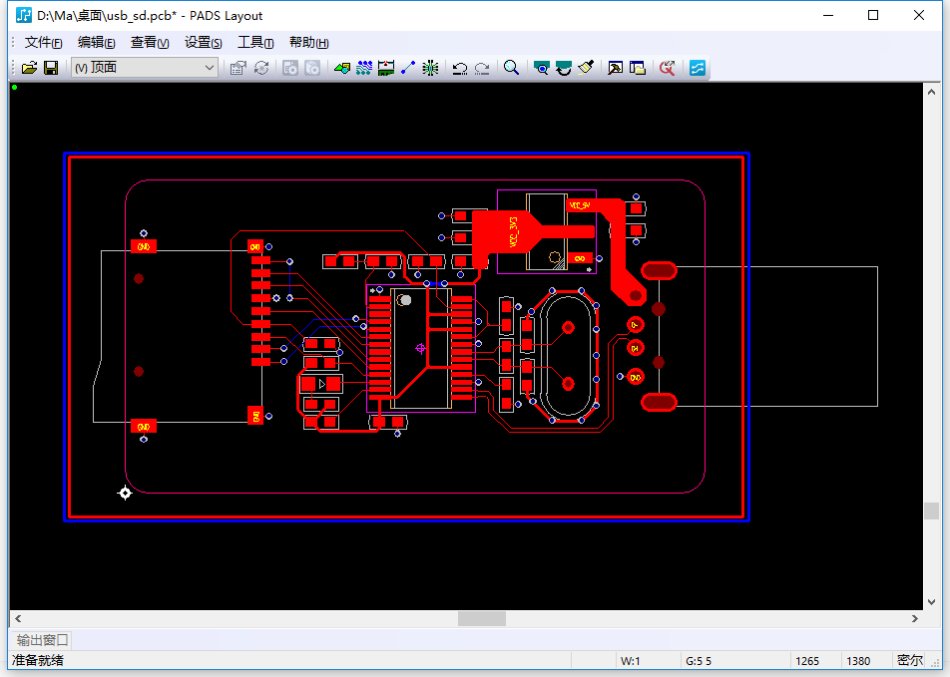Launch PADS Router icon
950x677 pixels.
(697, 68)
